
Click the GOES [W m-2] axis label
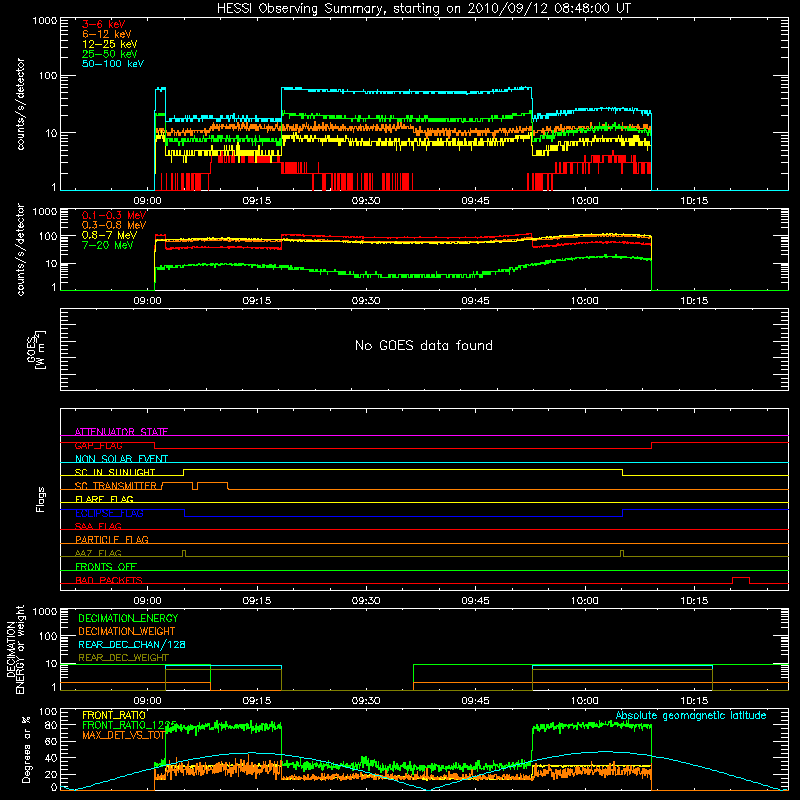pos(36,349)
